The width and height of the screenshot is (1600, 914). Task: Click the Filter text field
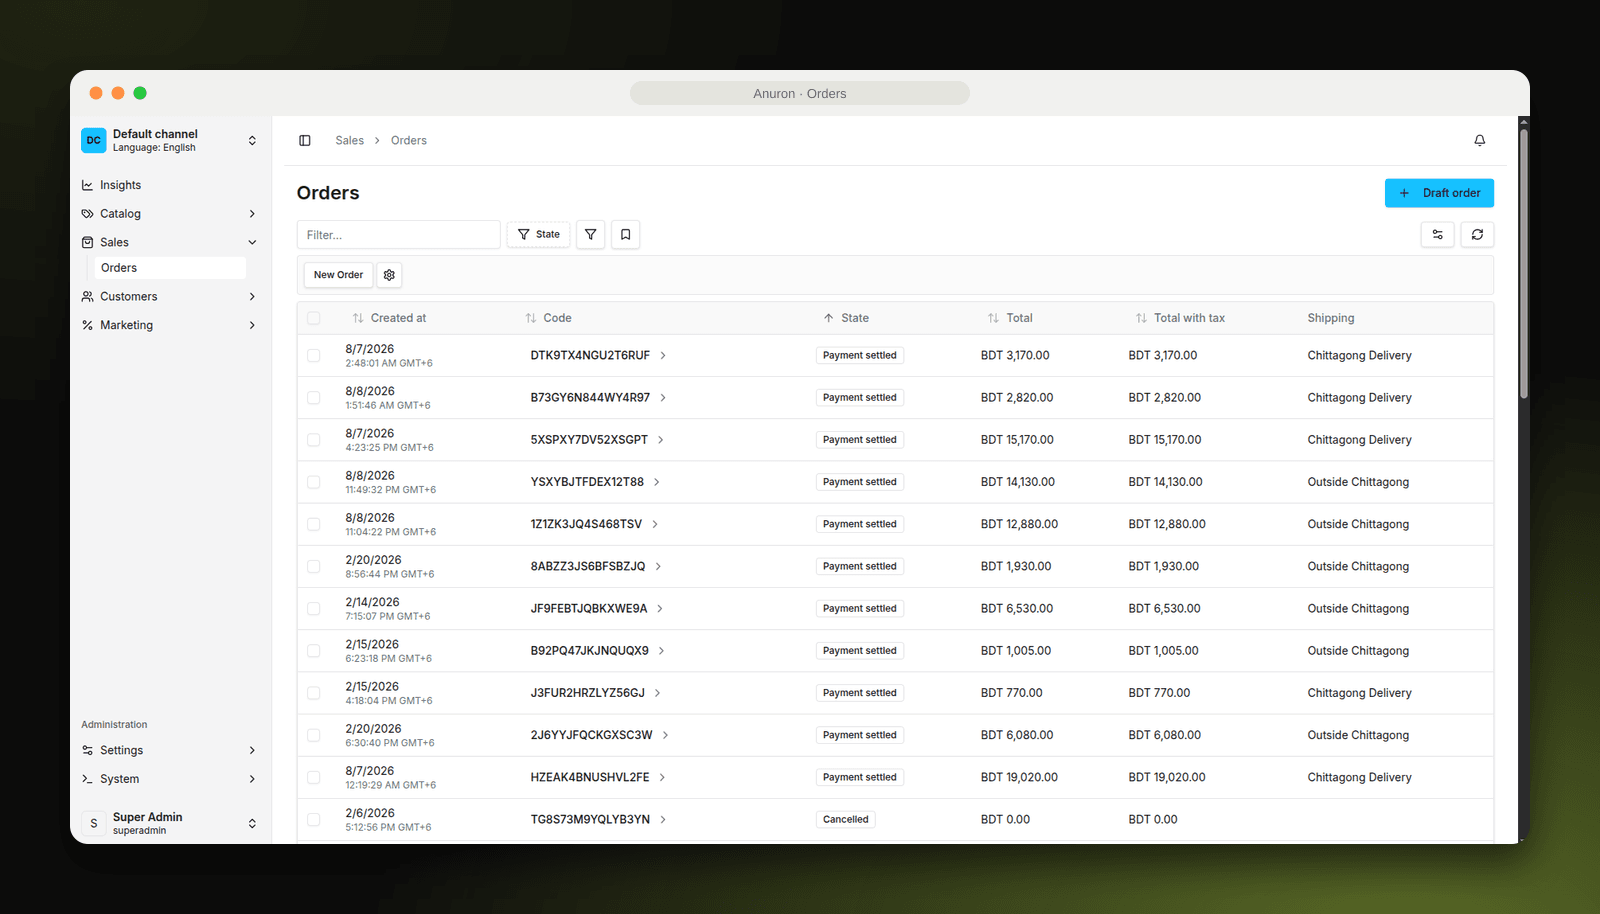(x=398, y=235)
